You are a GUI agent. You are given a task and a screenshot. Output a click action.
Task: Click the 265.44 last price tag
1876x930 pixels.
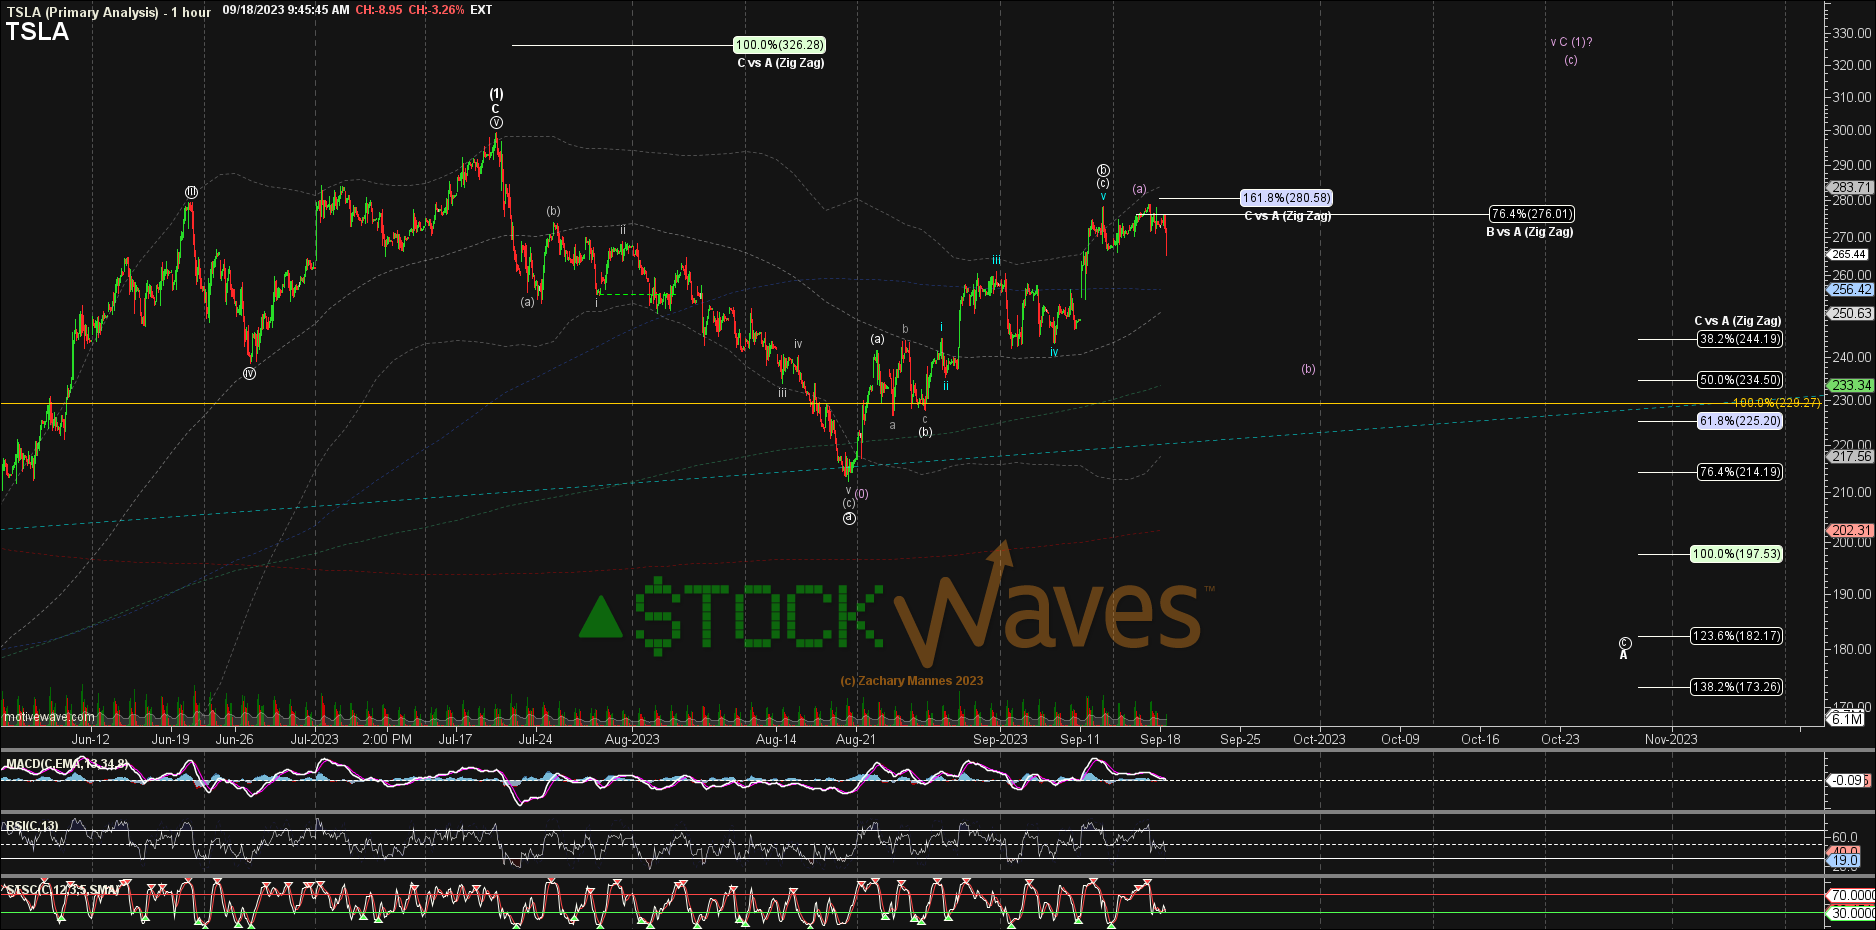click(1850, 255)
